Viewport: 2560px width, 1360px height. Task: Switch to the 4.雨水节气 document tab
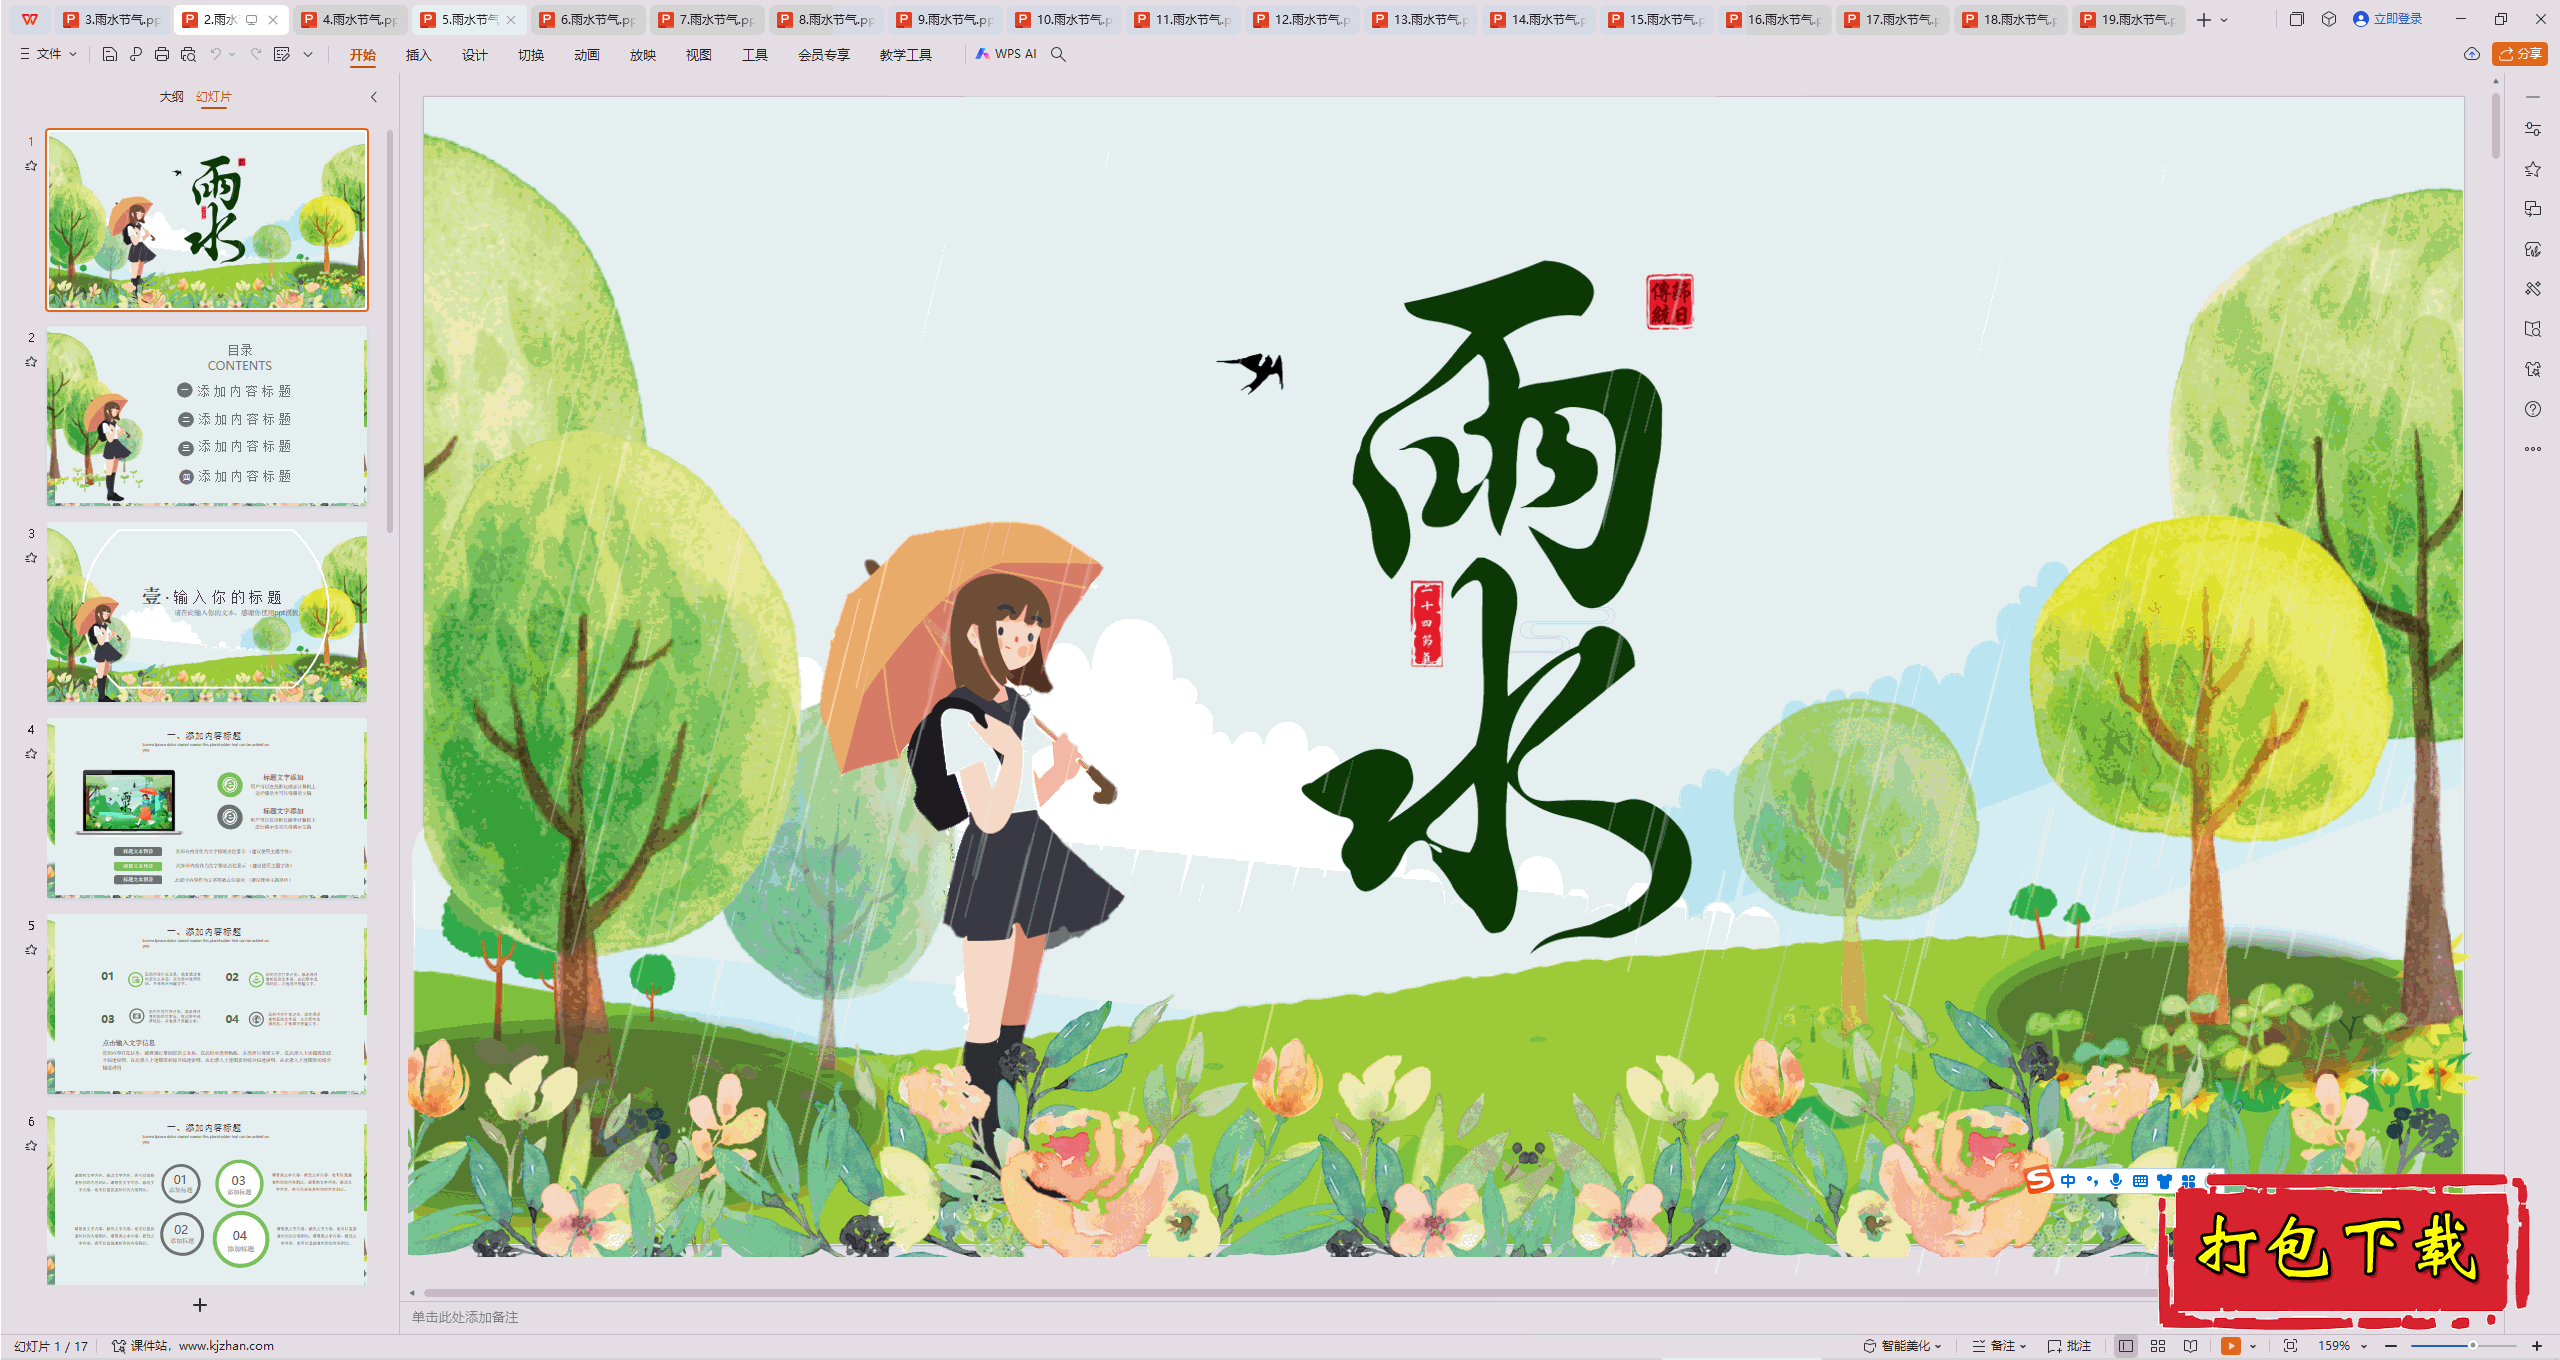[351, 19]
